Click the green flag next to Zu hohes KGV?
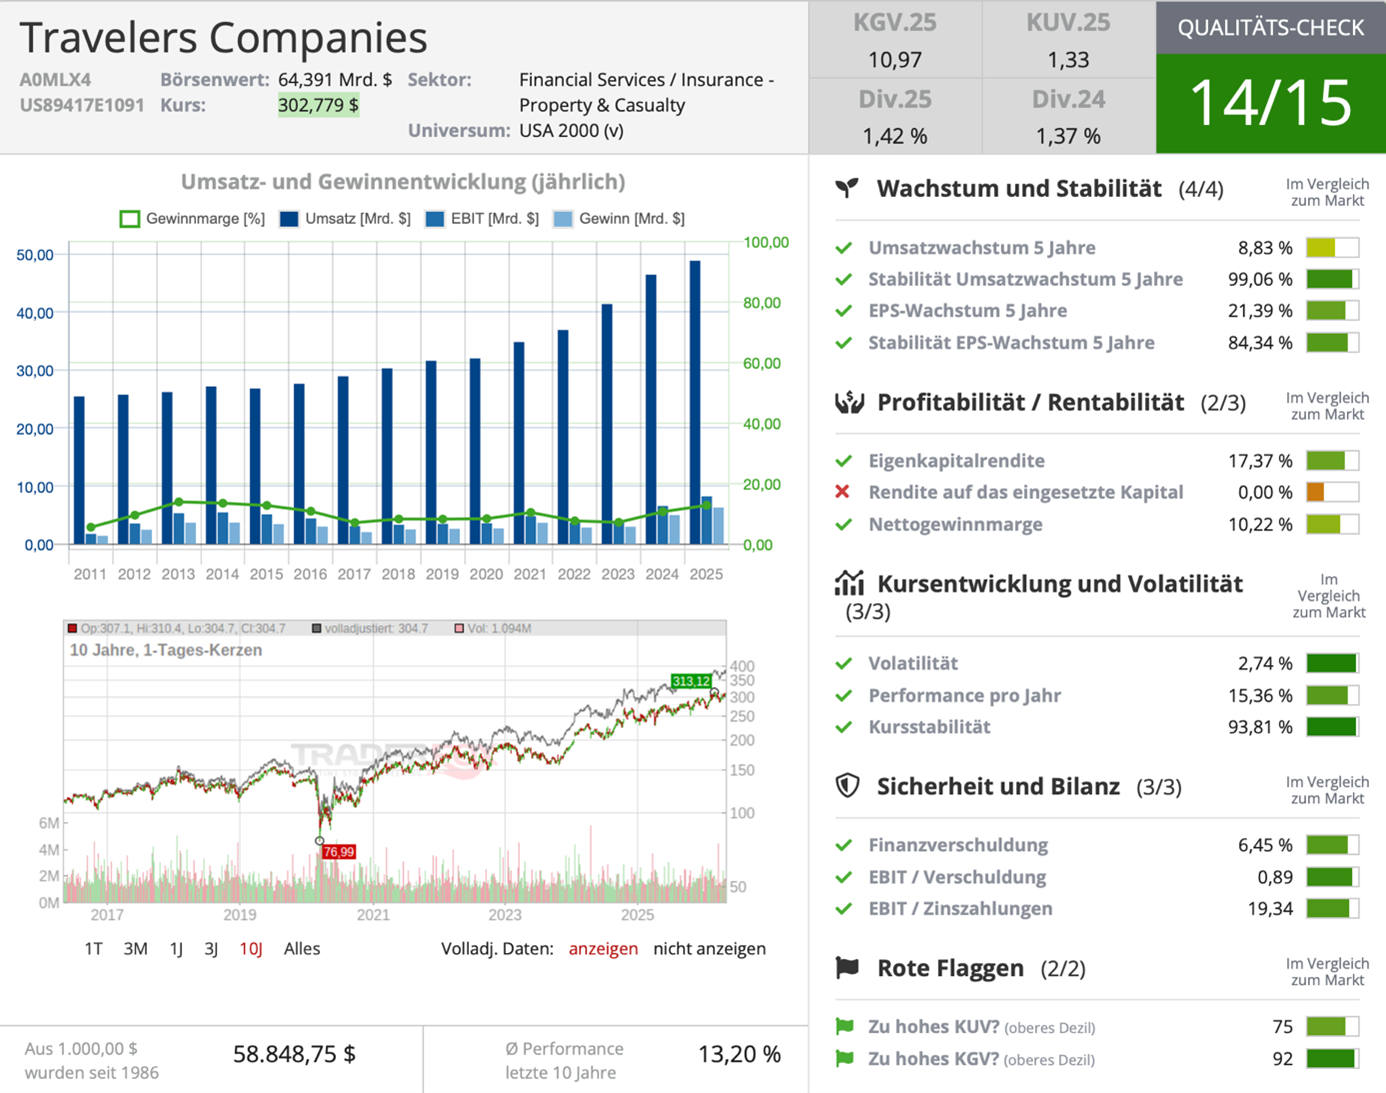1386x1093 pixels. 844,1058
